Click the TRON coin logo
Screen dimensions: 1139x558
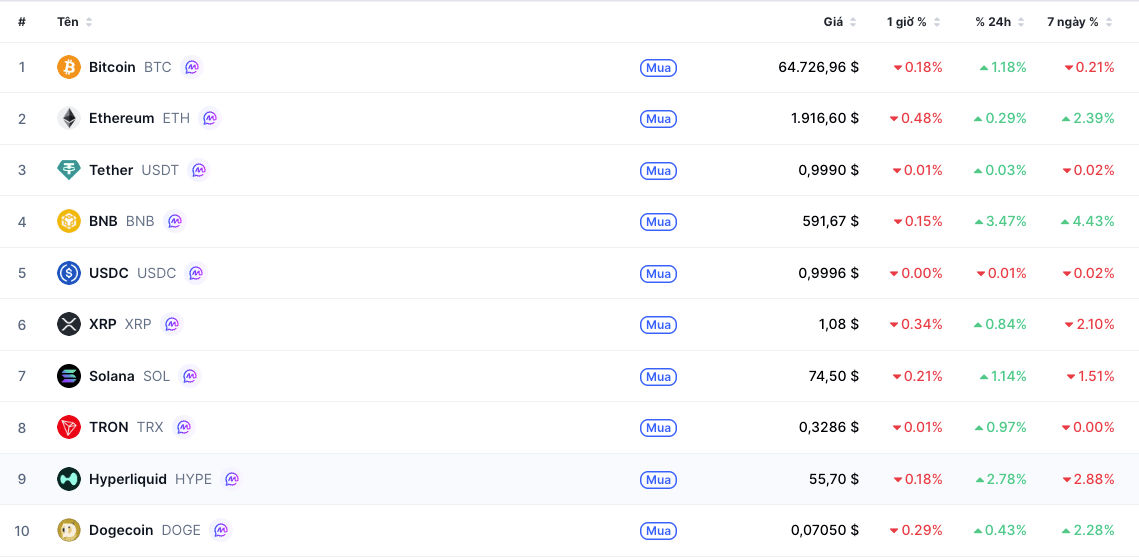coord(69,427)
